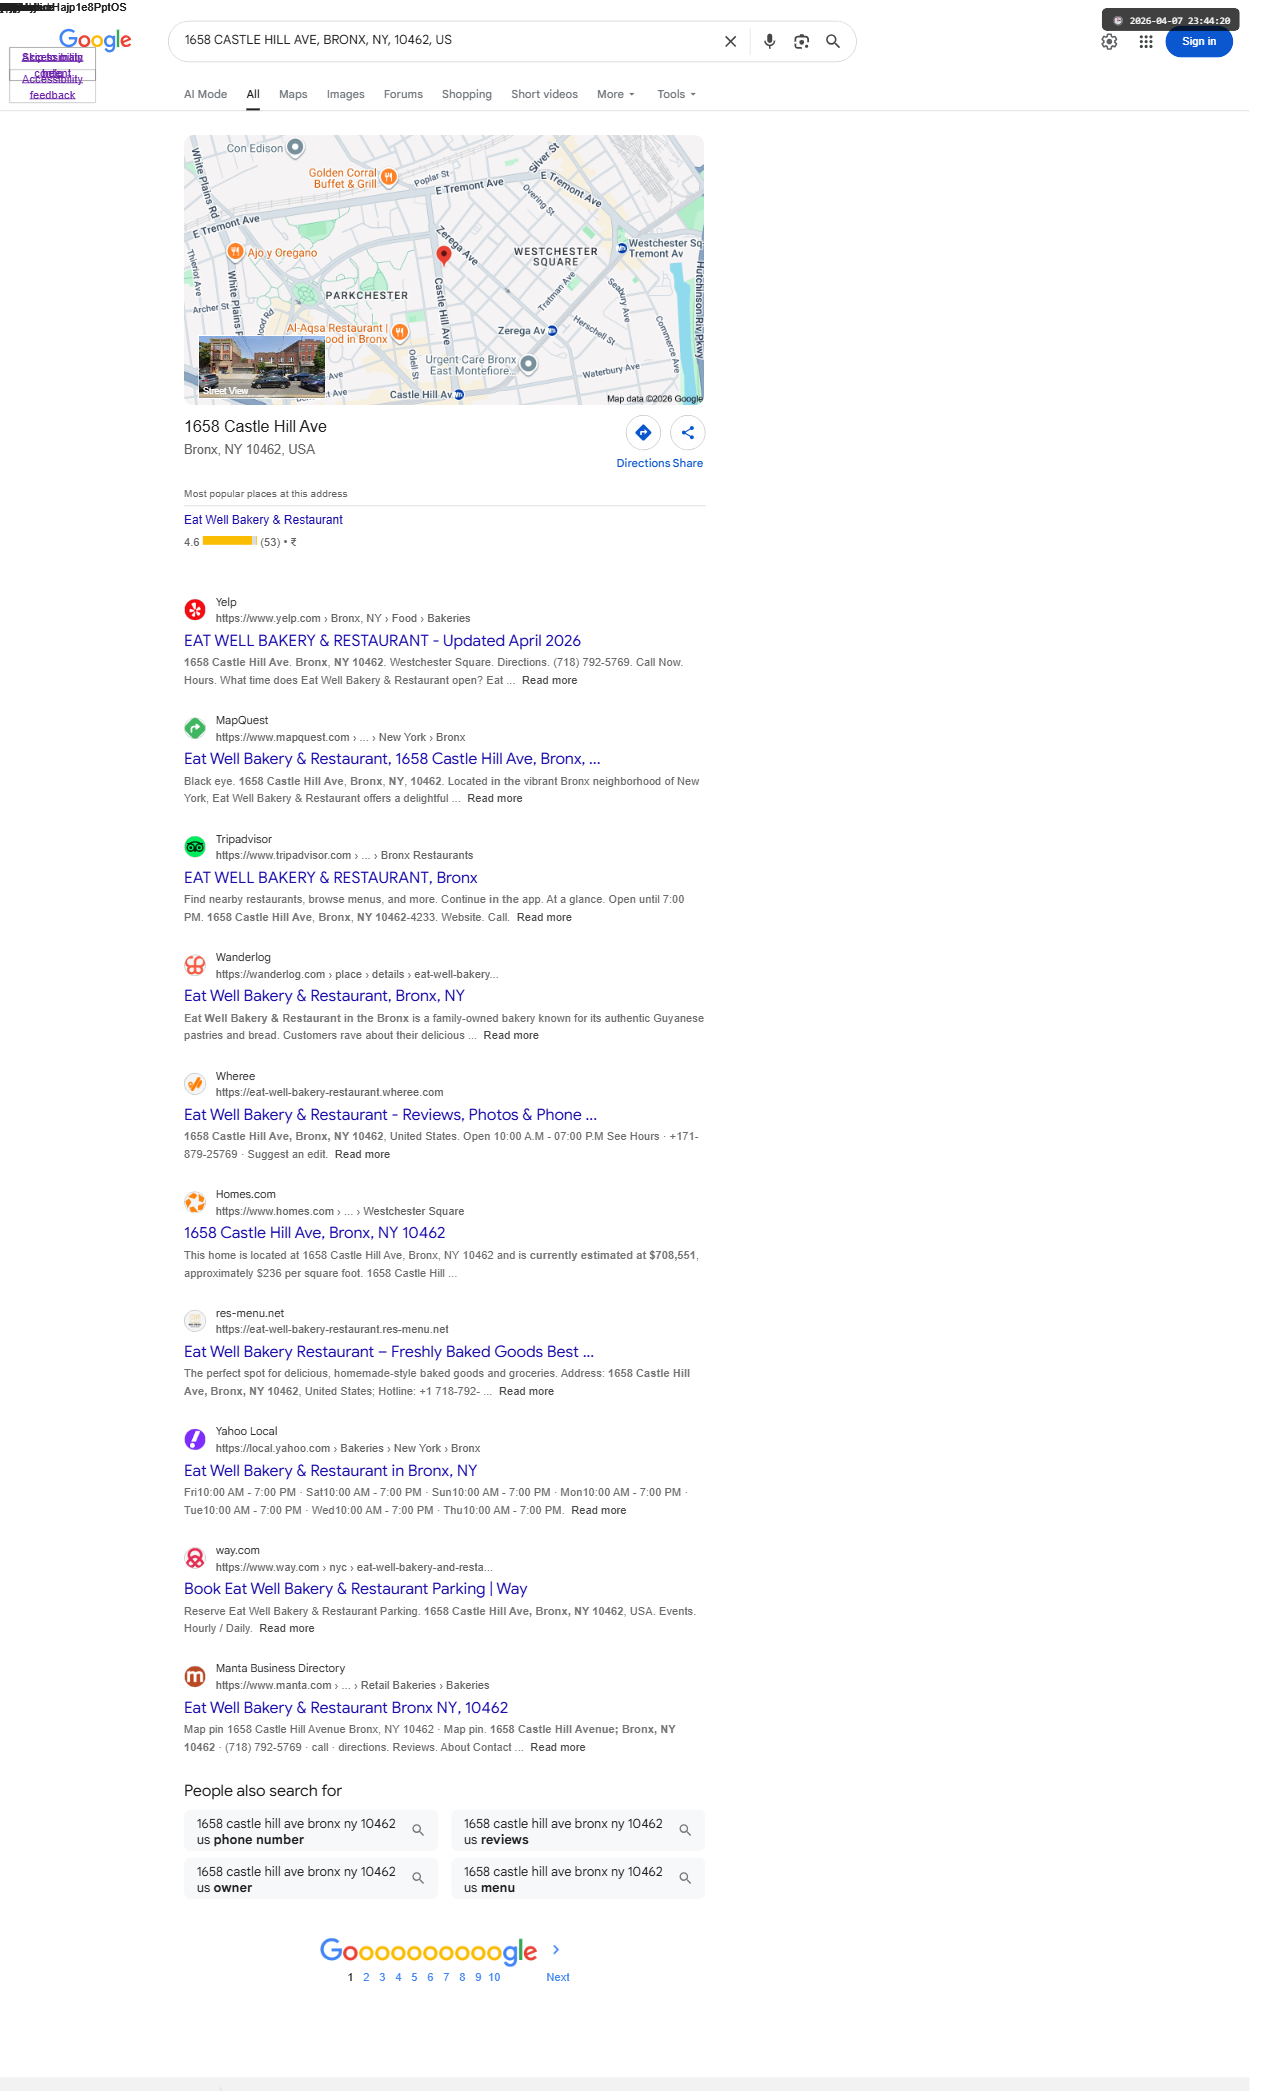Screen dimensions: 1264x2091
Task: Submit query with magnifier search icon
Action: coord(833,42)
